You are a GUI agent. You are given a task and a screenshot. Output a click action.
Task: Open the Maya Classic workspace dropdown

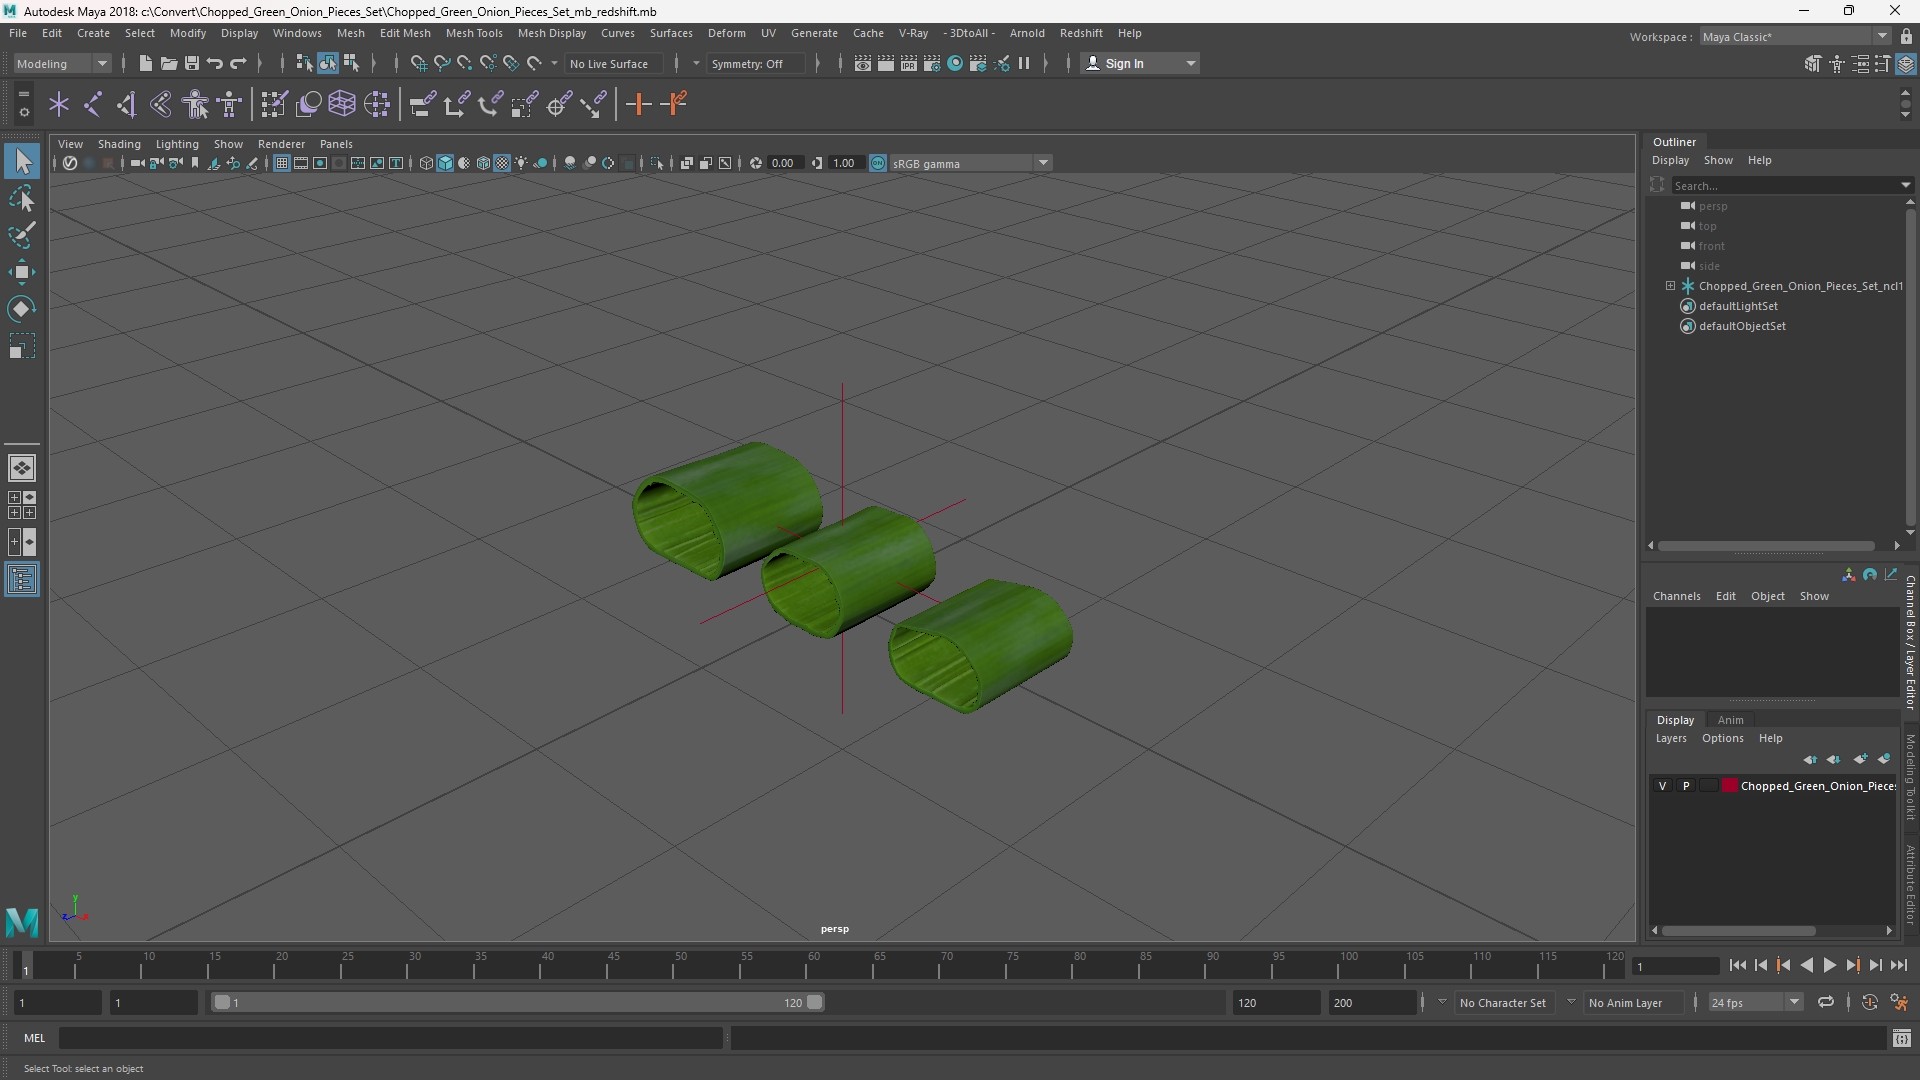pyautogui.click(x=1795, y=36)
